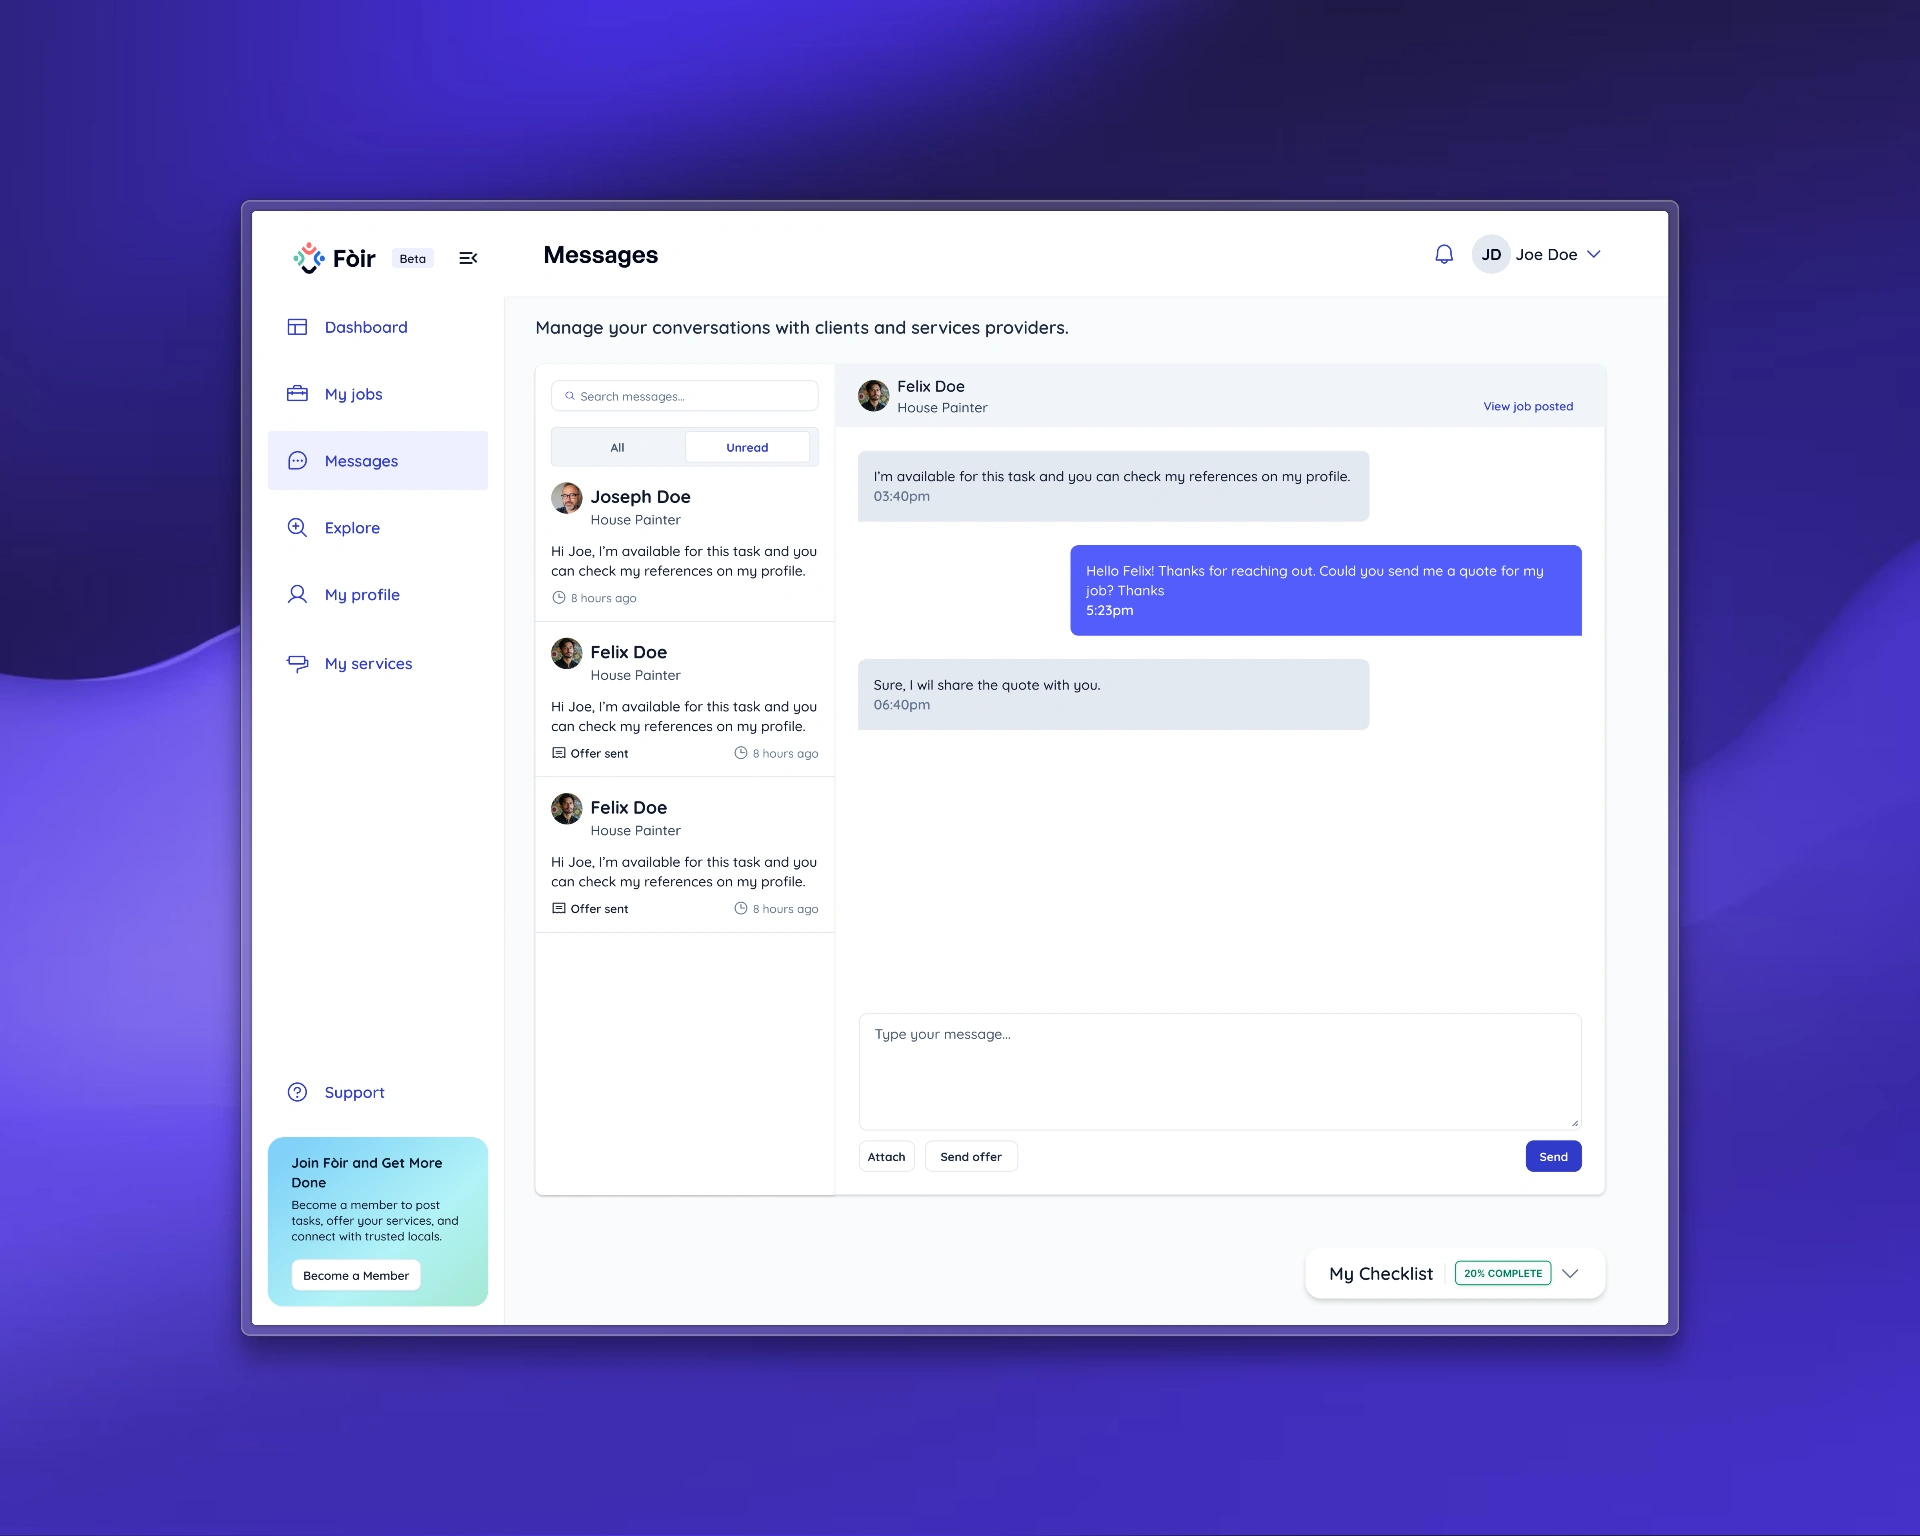
Task: Click Joe Doe username in header
Action: (x=1547, y=255)
